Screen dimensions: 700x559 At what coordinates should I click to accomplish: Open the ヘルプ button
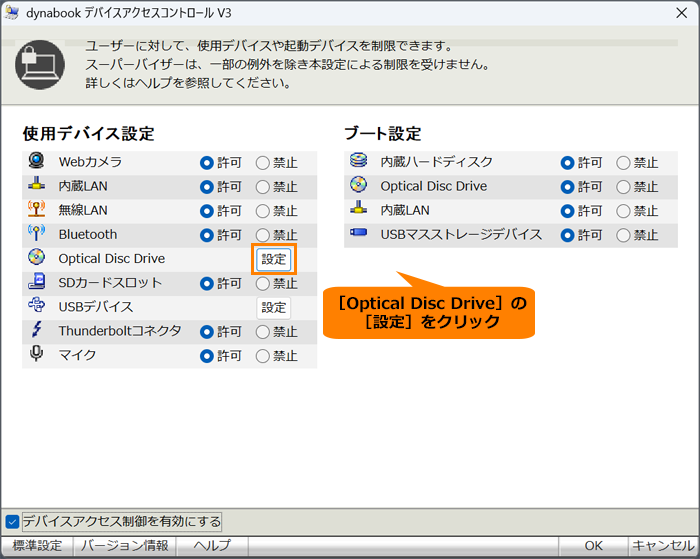[x=212, y=546]
